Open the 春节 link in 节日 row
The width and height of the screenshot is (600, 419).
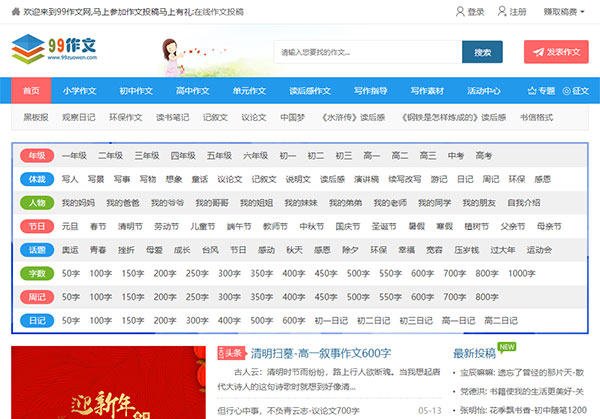(98, 226)
